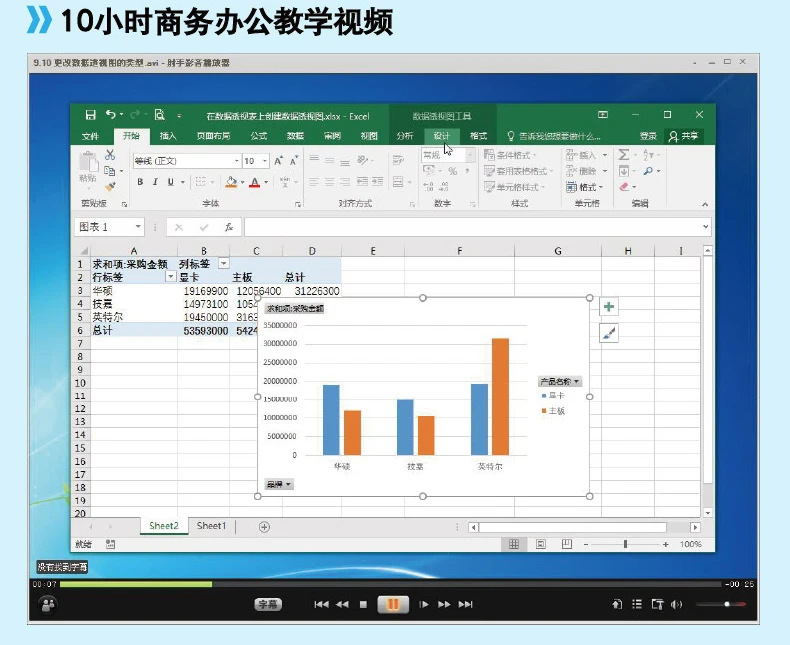Viewport: 790px width, 645px height.
Task: Click the Ribbon Display Options icon
Action: (603, 115)
